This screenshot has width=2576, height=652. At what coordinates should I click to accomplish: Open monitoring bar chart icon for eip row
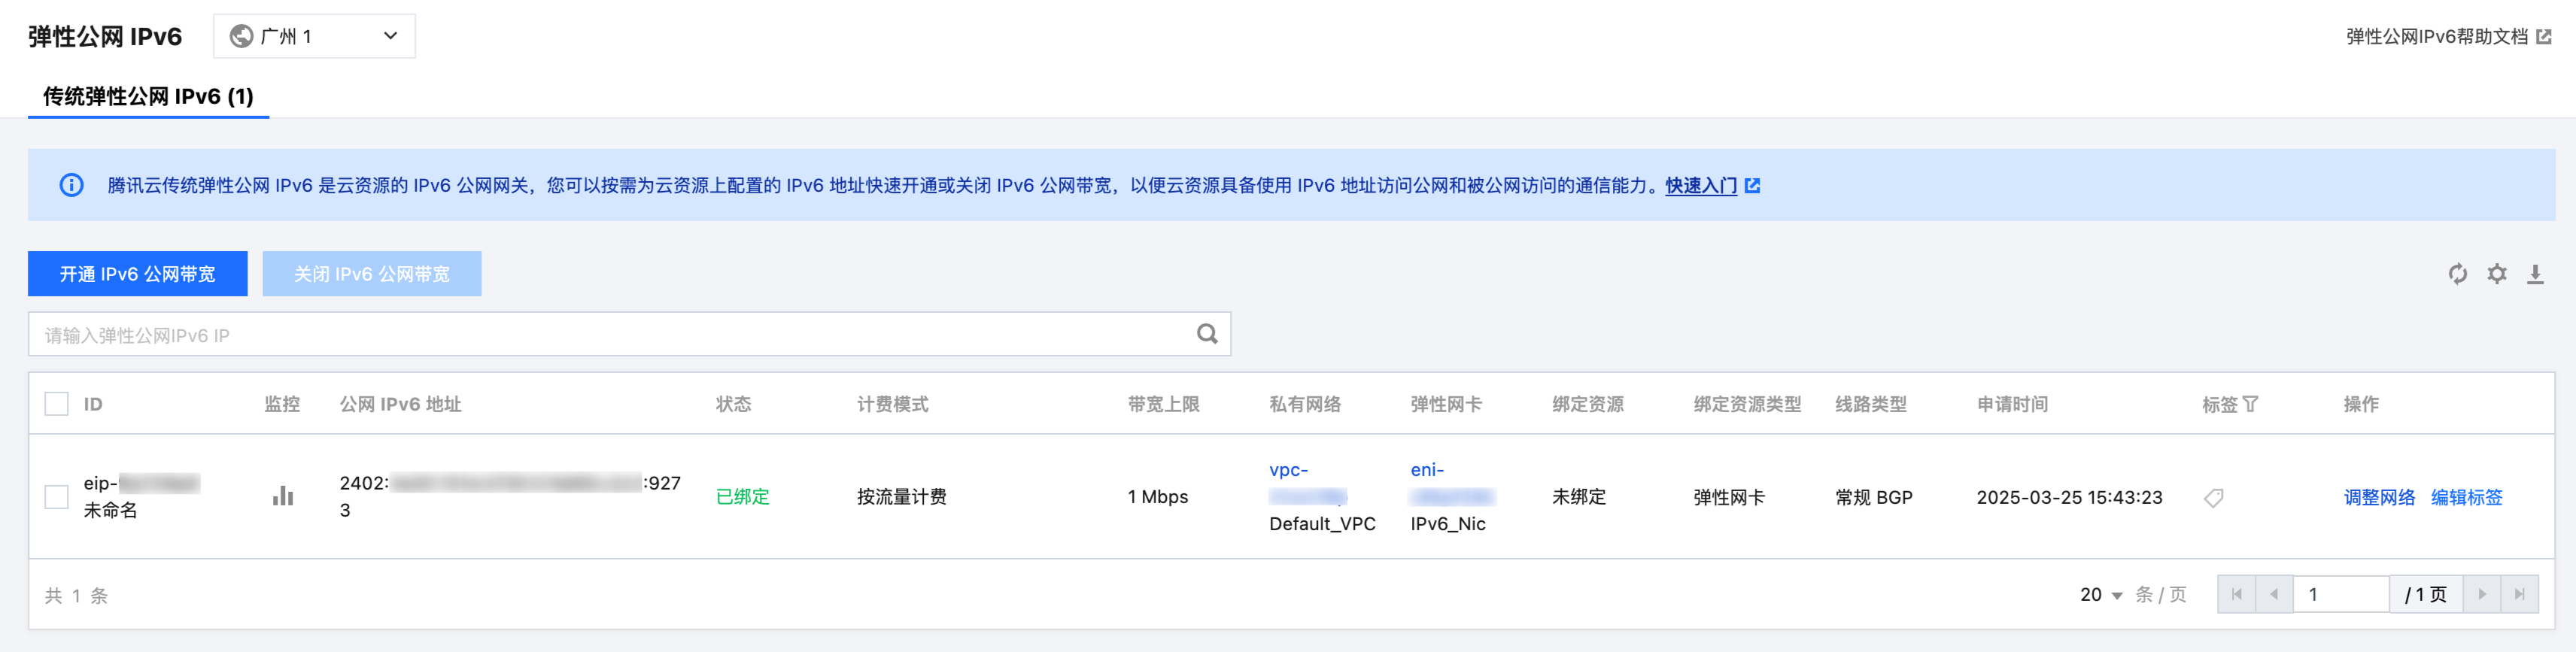point(283,496)
